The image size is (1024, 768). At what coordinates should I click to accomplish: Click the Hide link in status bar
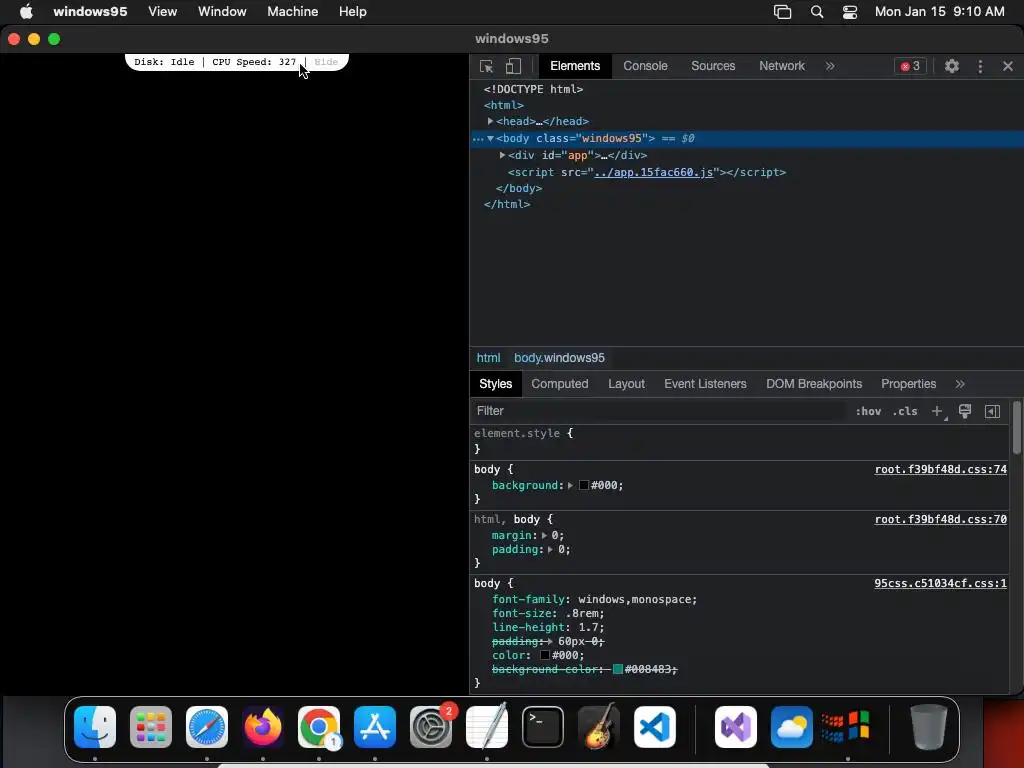point(326,62)
